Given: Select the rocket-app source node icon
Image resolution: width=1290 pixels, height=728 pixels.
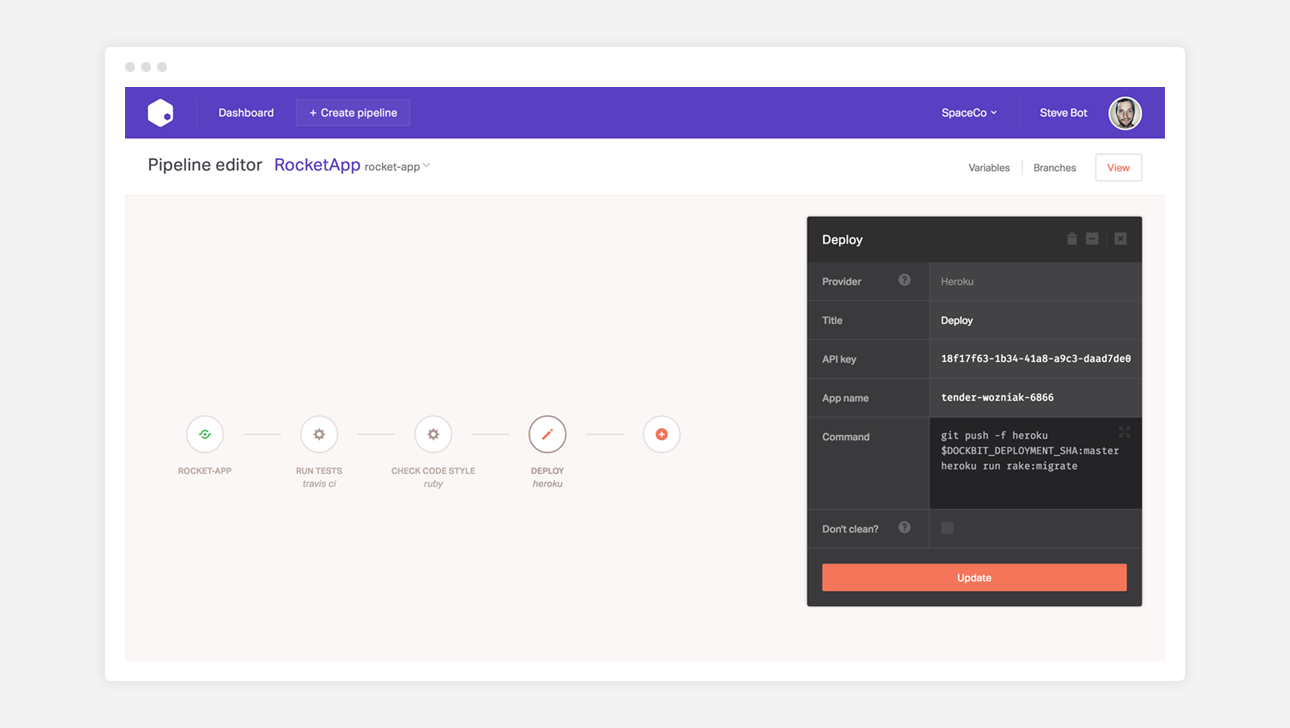Looking at the screenshot, I should pyautogui.click(x=205, y=435).
